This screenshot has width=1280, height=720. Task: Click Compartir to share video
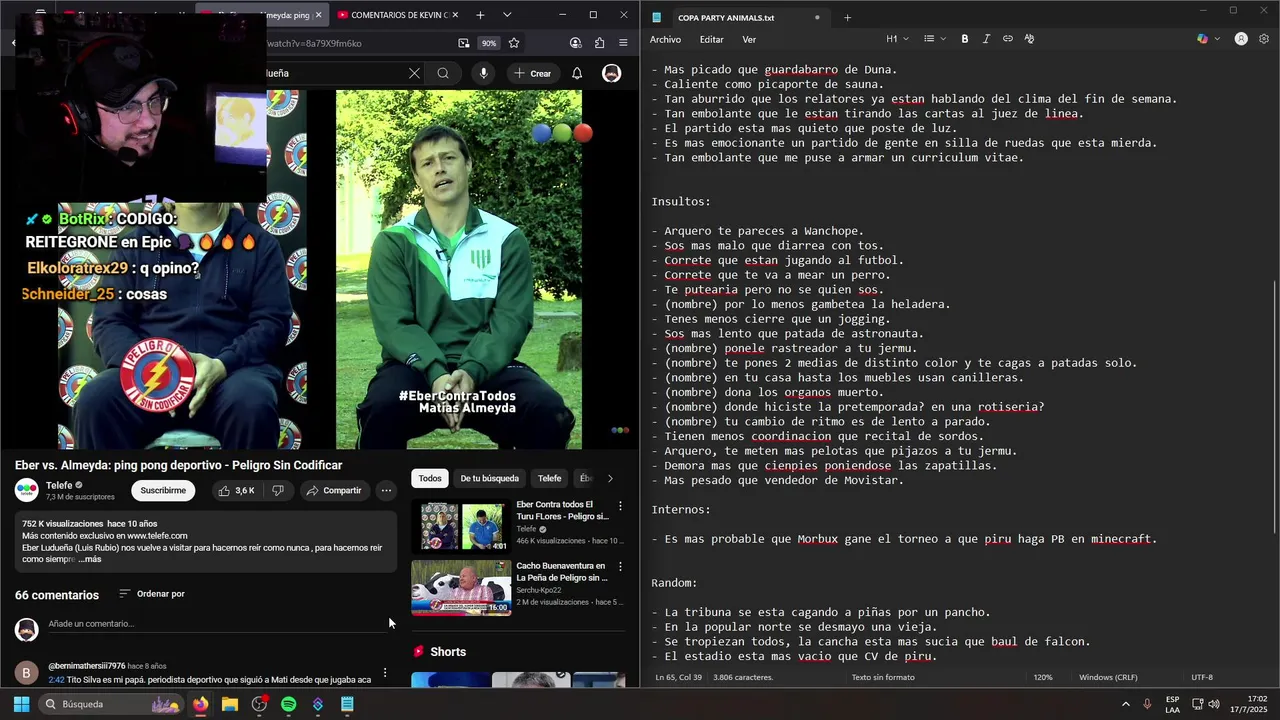click(x=334, y=490)
